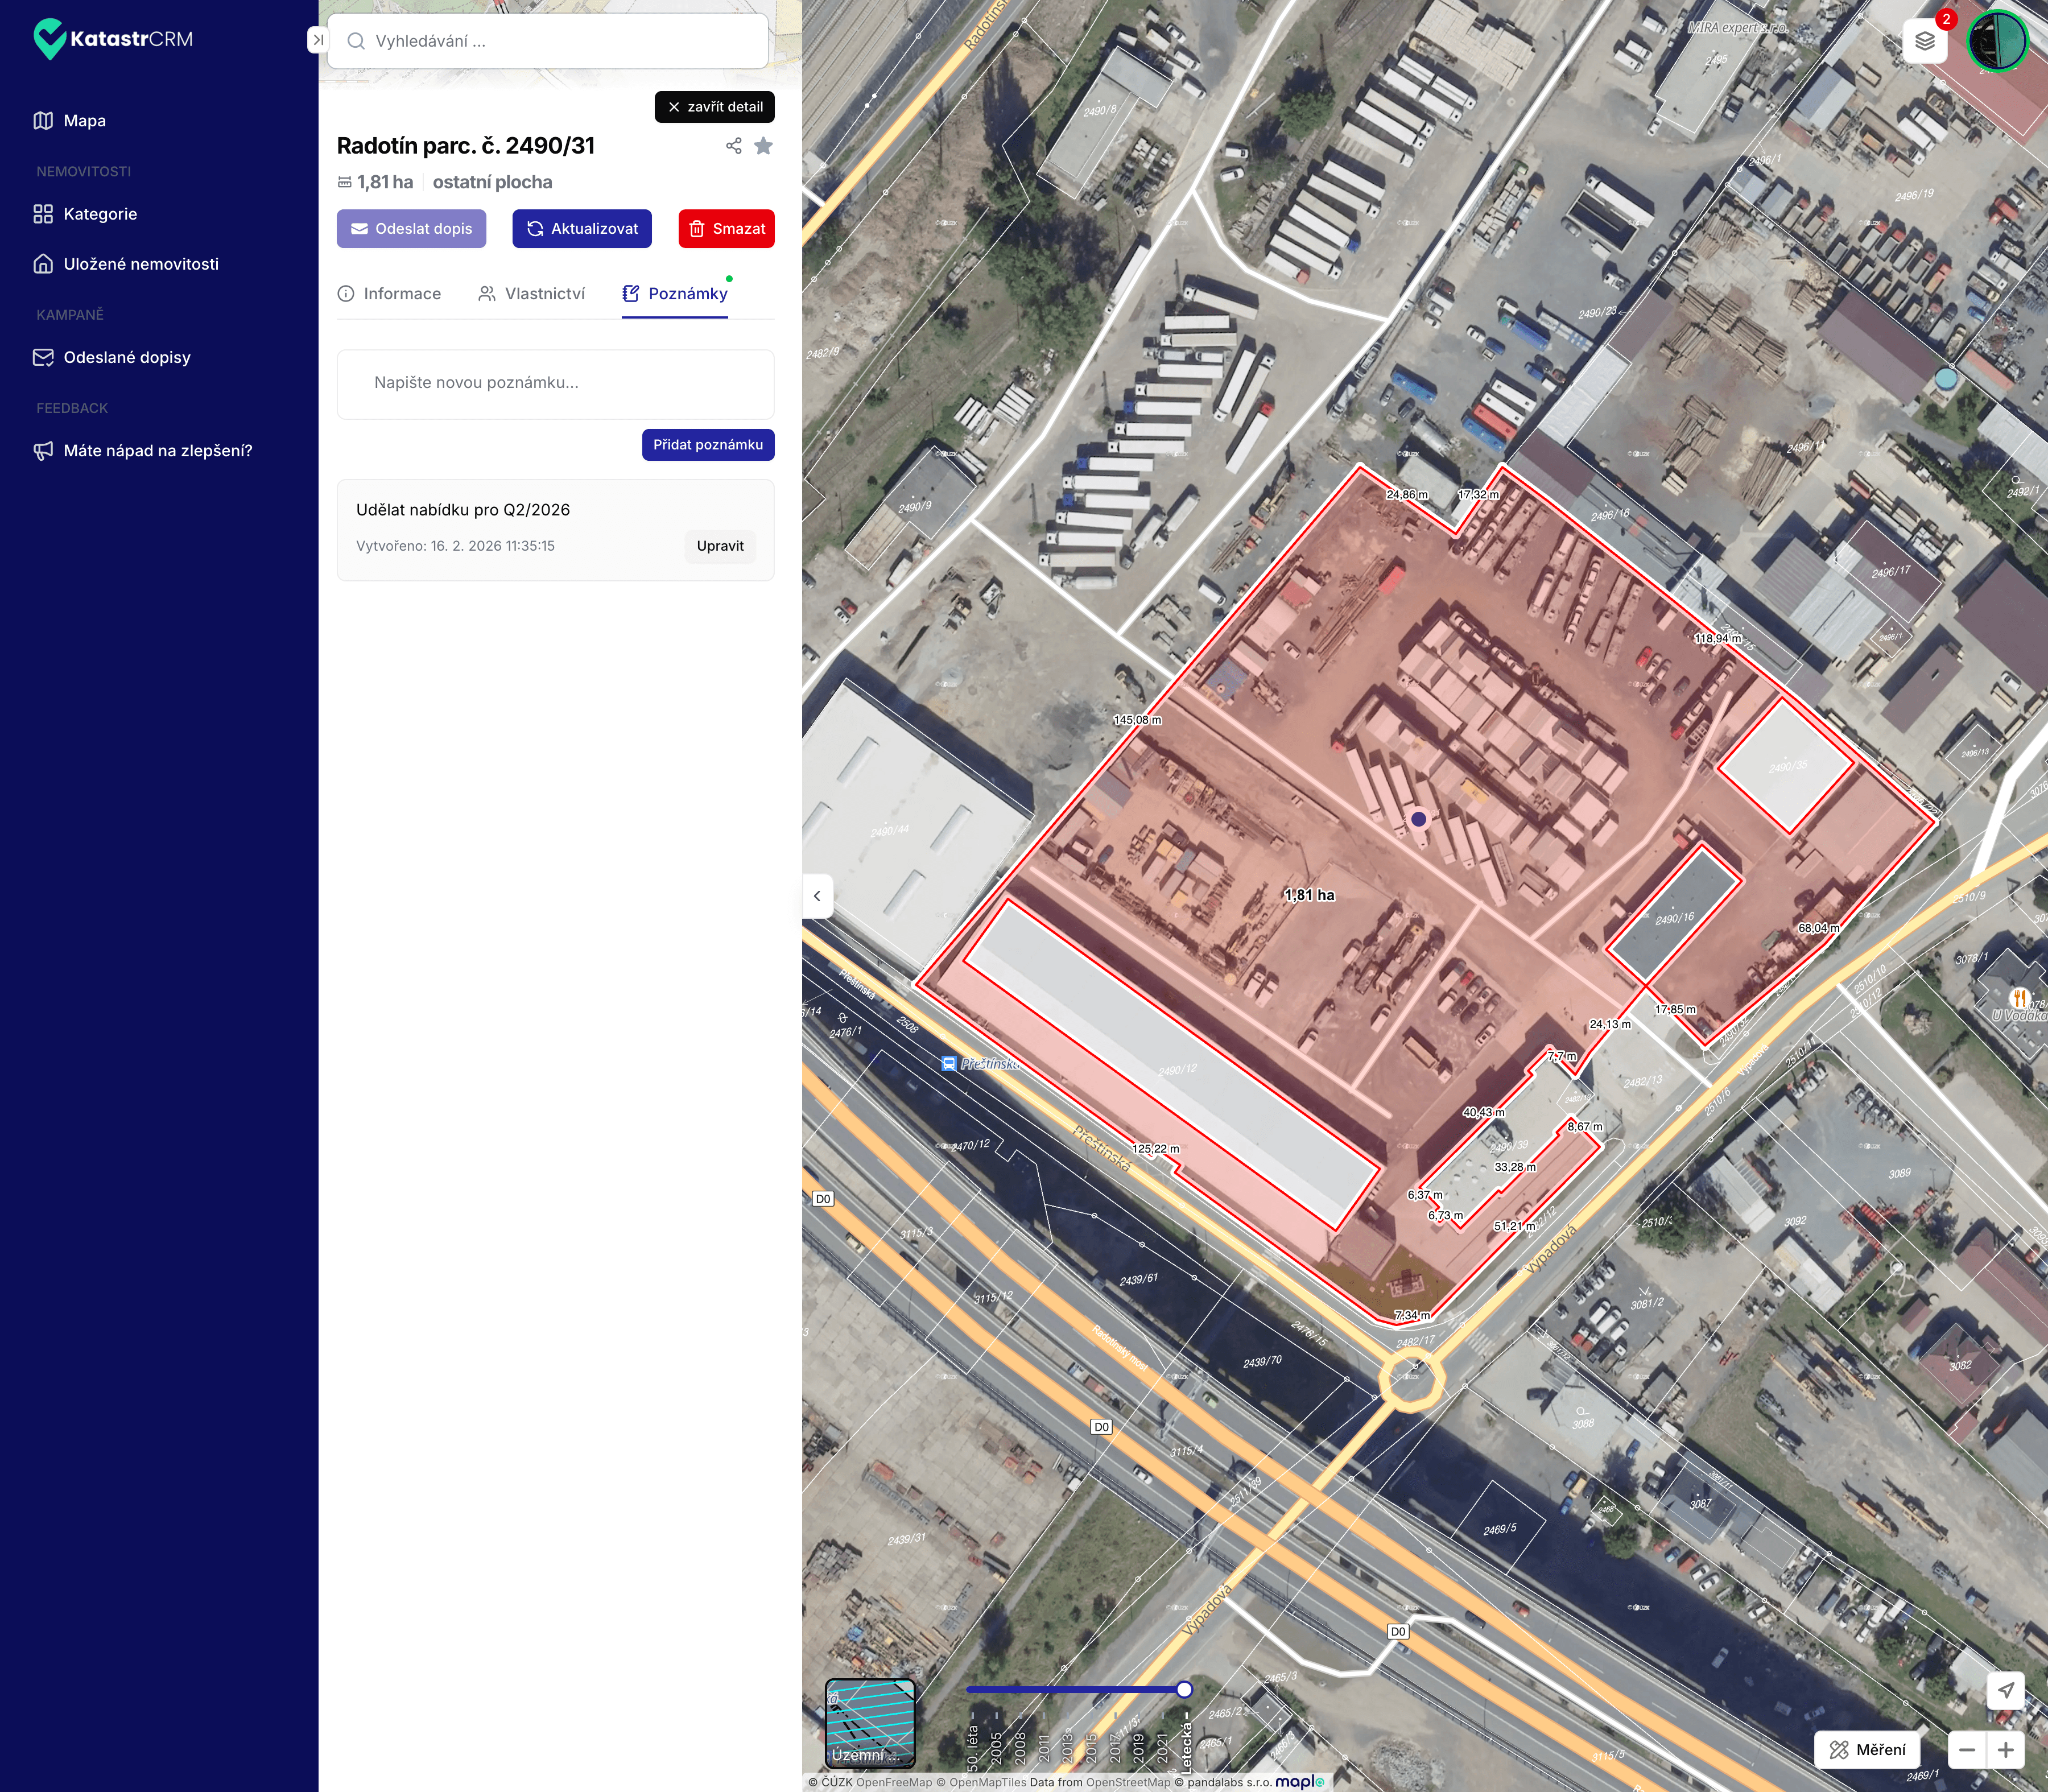Viewport: 2048px width, 1792px height.
Task: Switch to the Vlastnictví tab
Action: (x=531, y=293)
